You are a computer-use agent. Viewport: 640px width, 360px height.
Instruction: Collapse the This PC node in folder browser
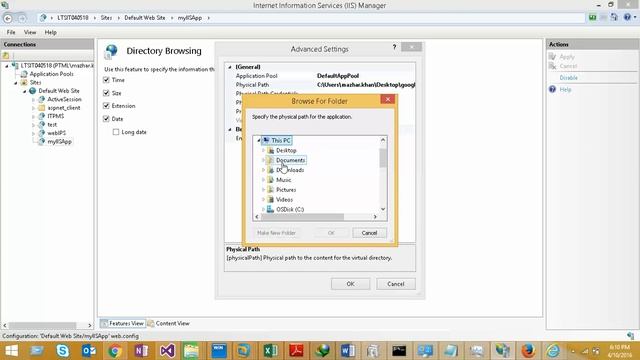tap(259, 140)
